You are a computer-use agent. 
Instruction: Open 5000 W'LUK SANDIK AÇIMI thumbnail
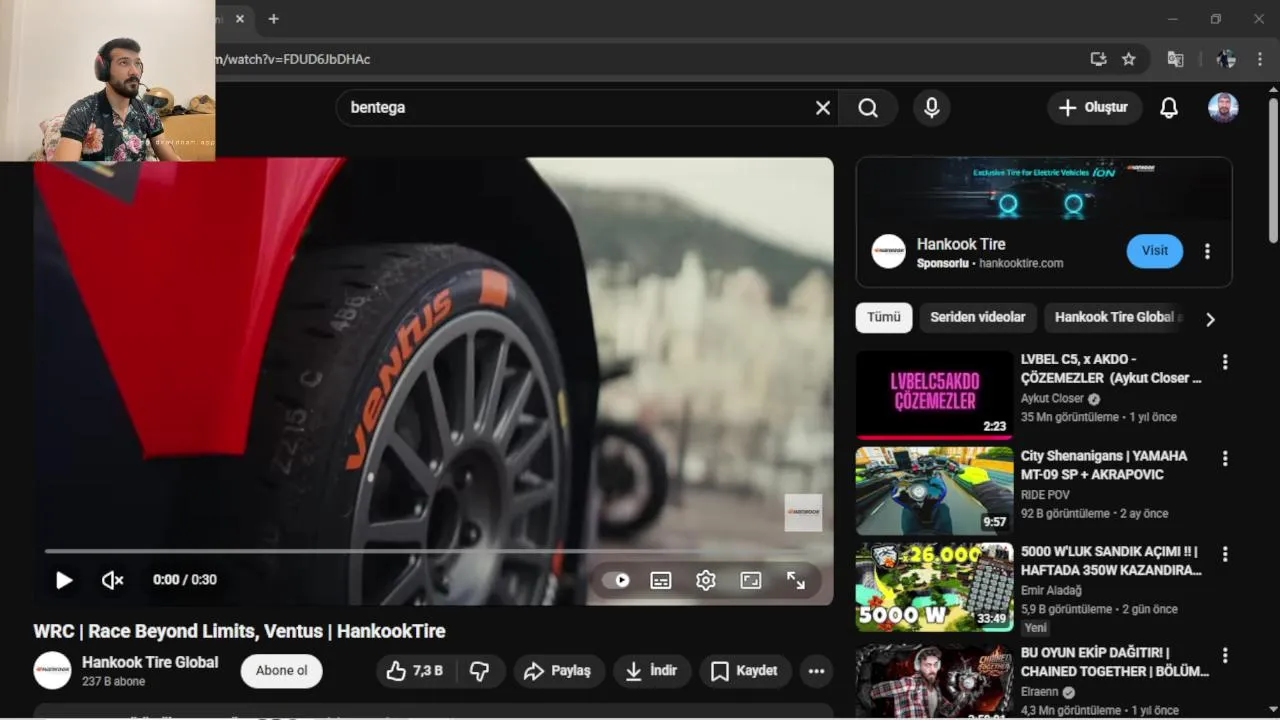(934, 587)
